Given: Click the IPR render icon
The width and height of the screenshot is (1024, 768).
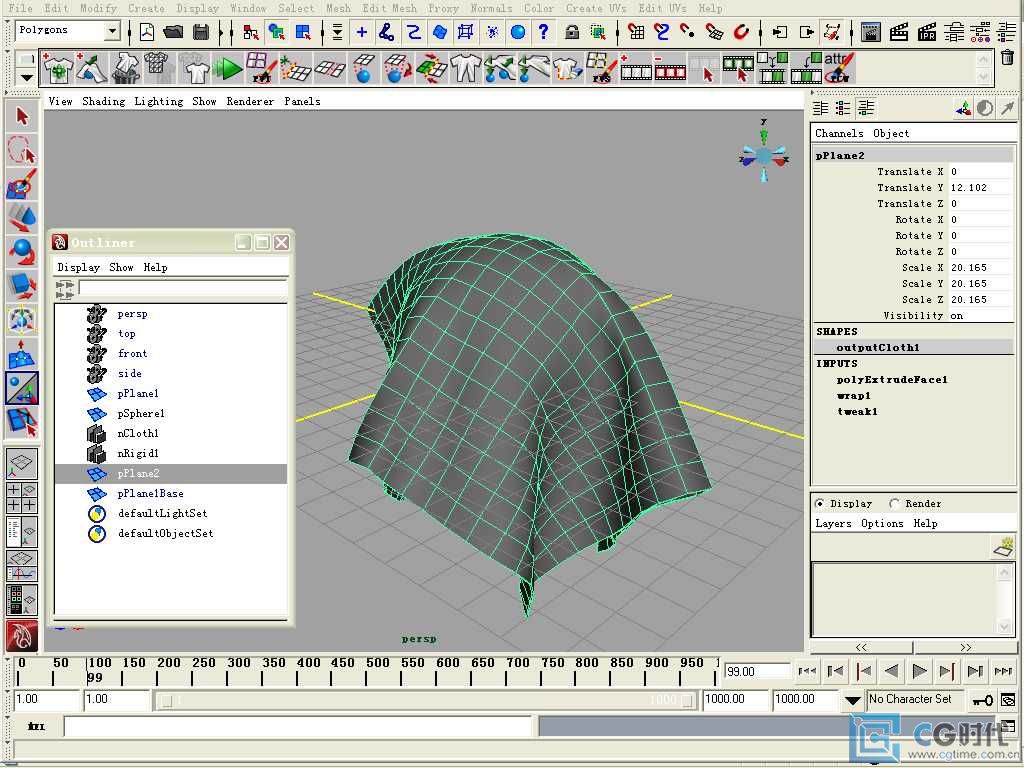Looking at the screenshot, I should click(927, 31).
